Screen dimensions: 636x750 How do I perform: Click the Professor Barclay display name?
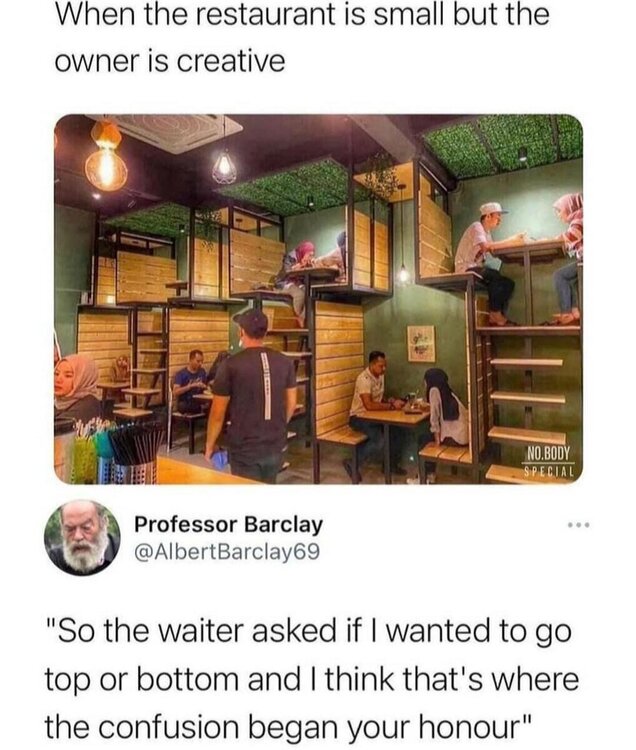[x=228, y=524]
